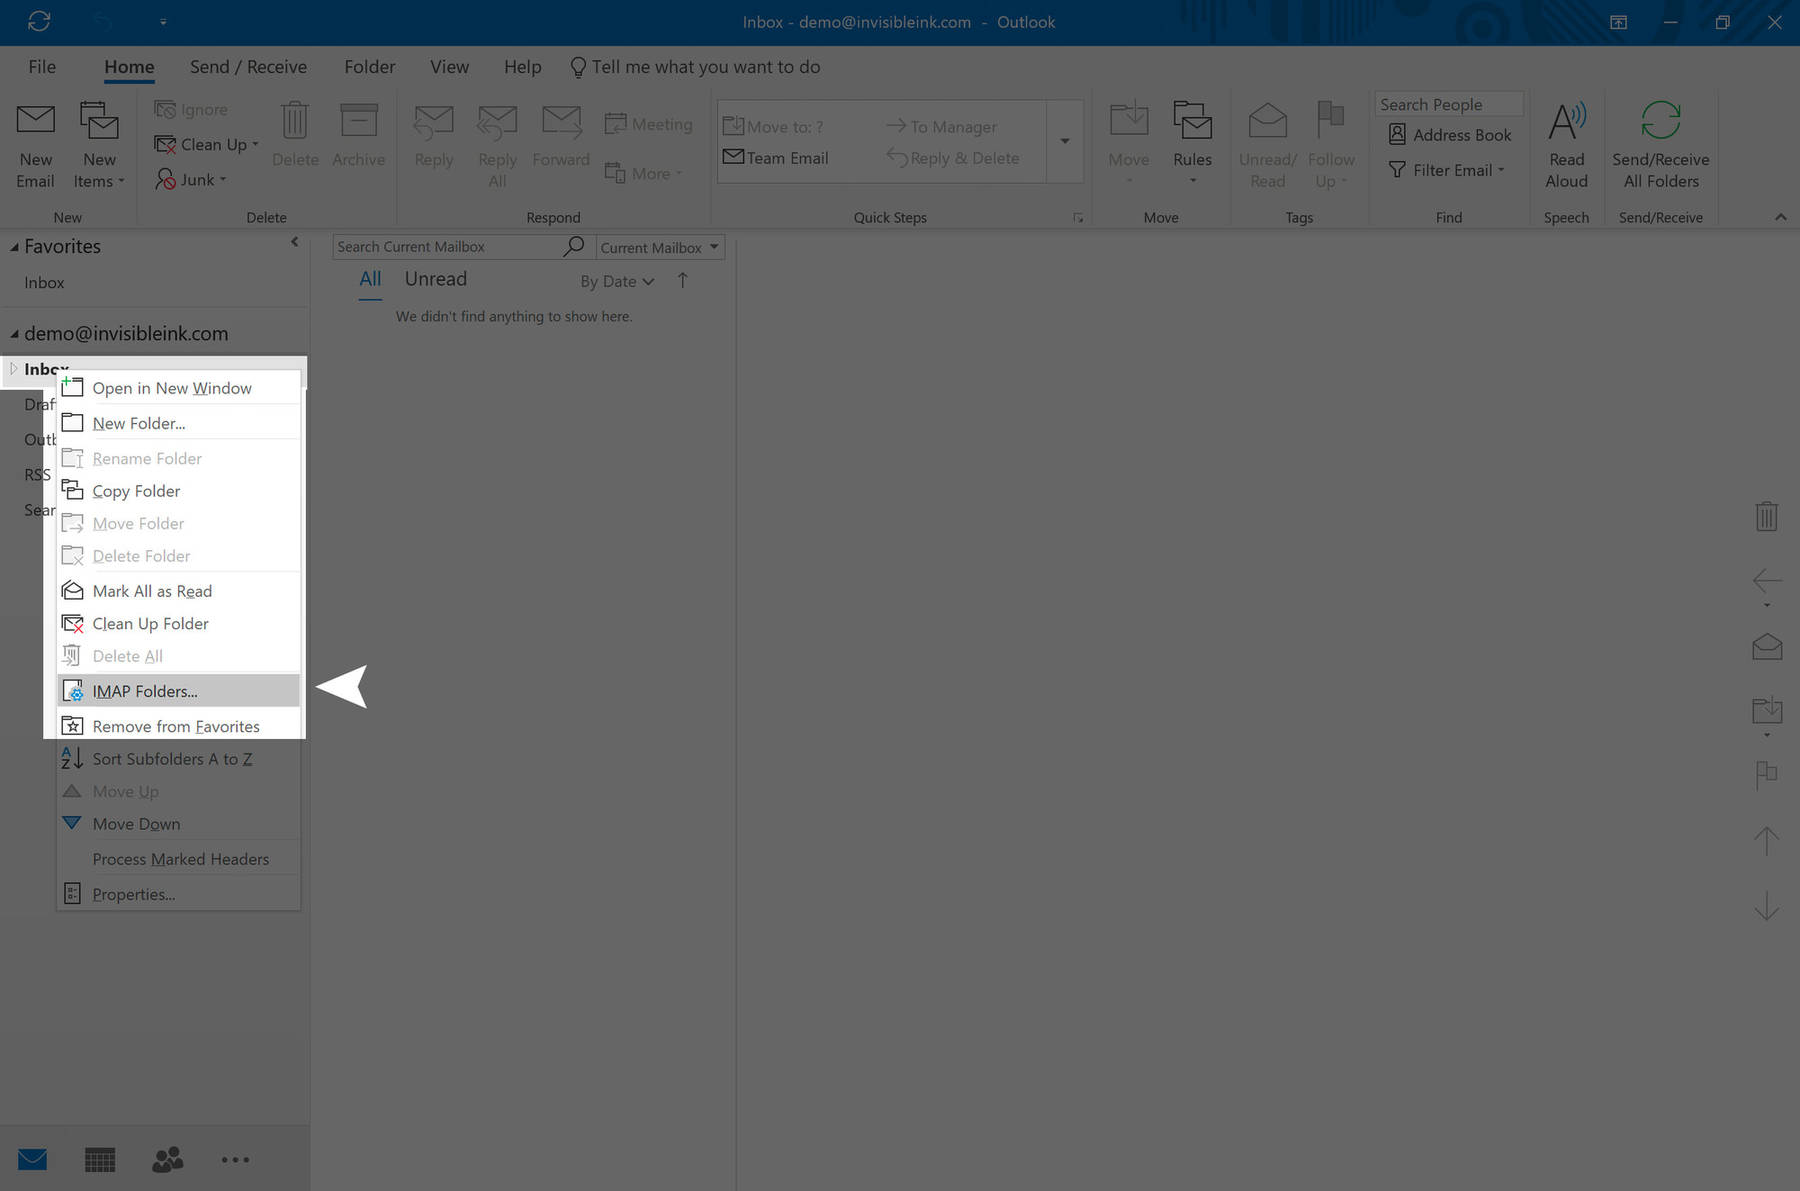
Task: Expand the Quick Steps gallery
Action: (x=1065, y=141)
